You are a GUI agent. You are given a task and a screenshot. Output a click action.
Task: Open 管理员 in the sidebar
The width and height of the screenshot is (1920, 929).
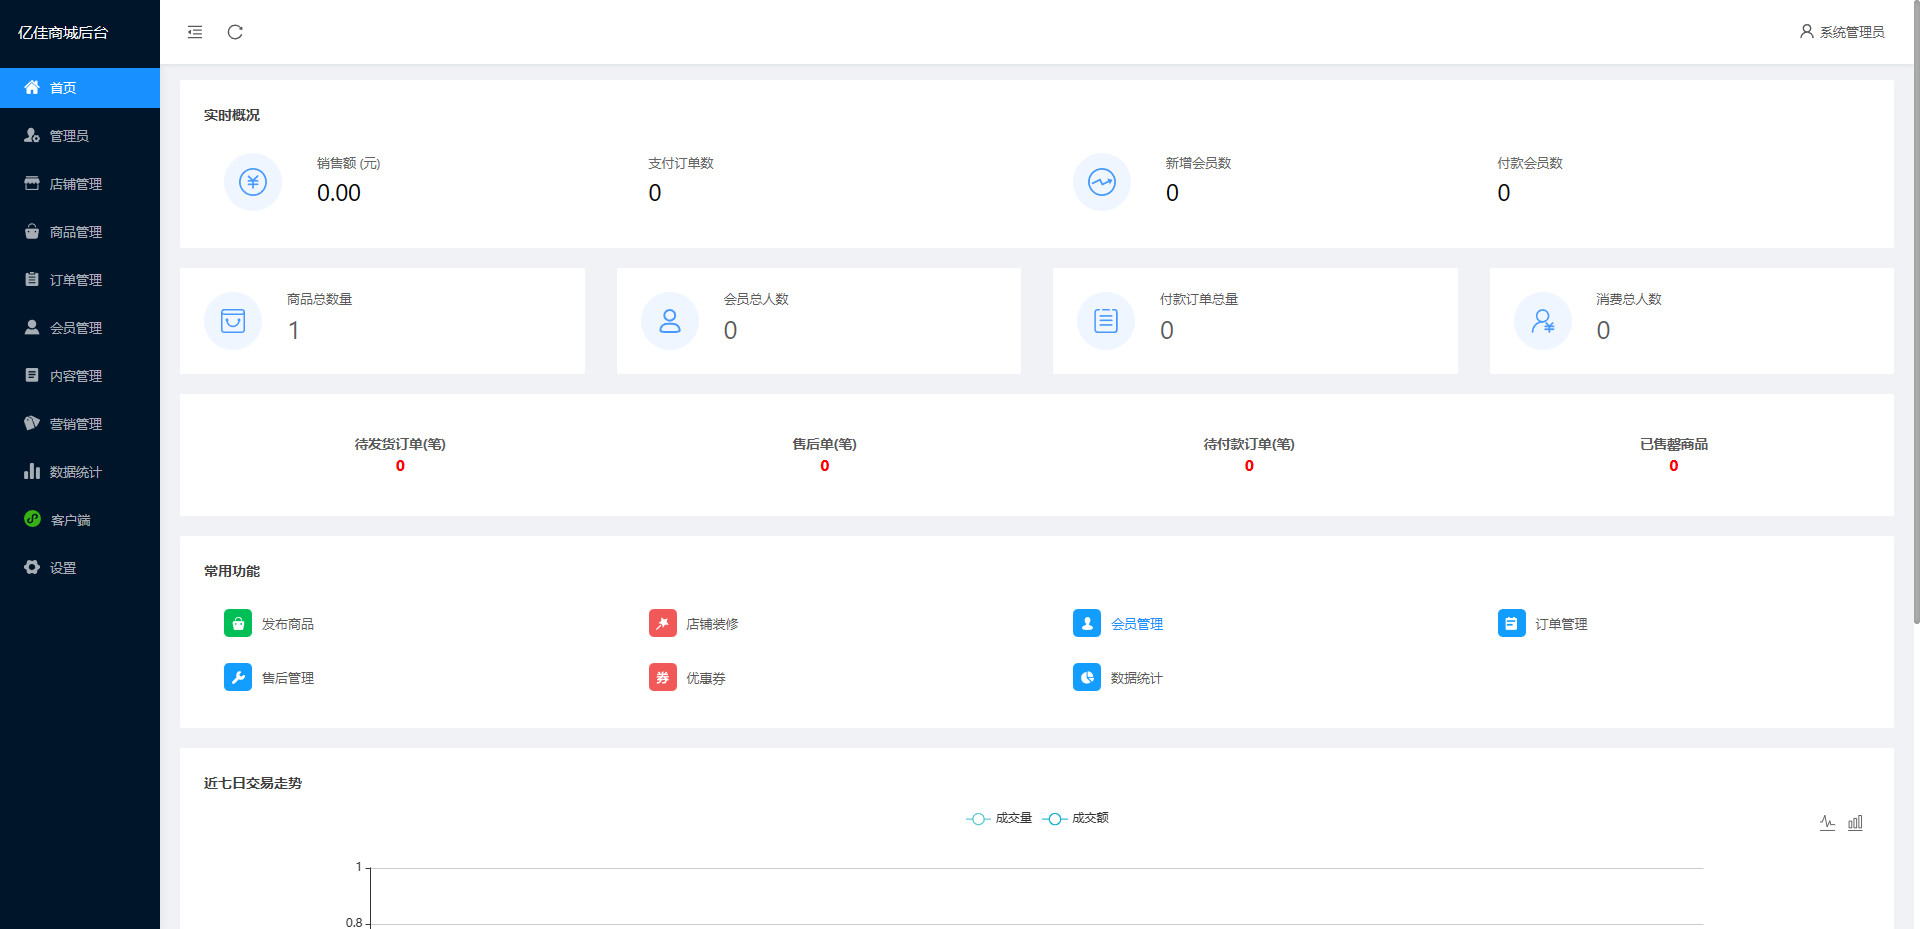80,136
